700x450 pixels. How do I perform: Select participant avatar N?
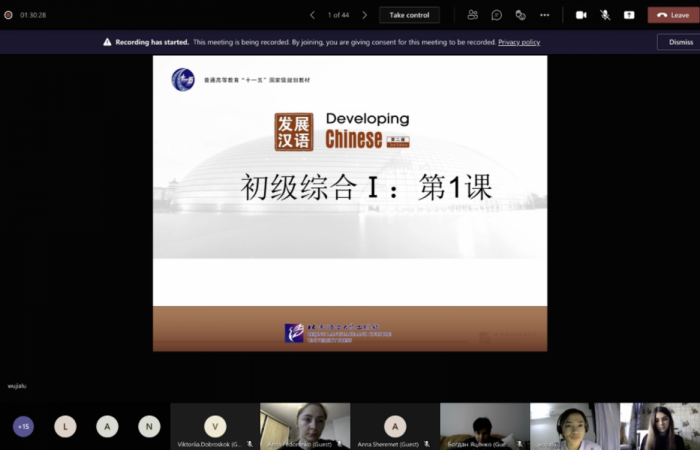point(149,426)
